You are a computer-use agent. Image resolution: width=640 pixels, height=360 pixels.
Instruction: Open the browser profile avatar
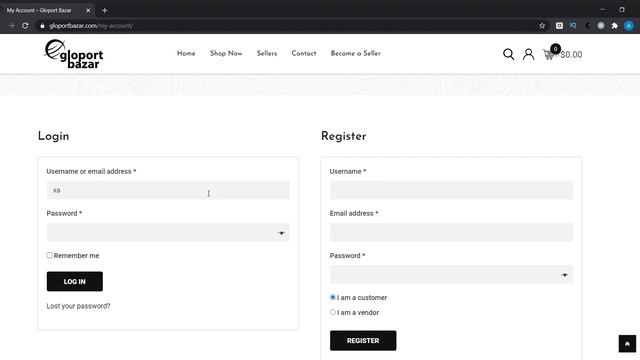tap(629, 26)
